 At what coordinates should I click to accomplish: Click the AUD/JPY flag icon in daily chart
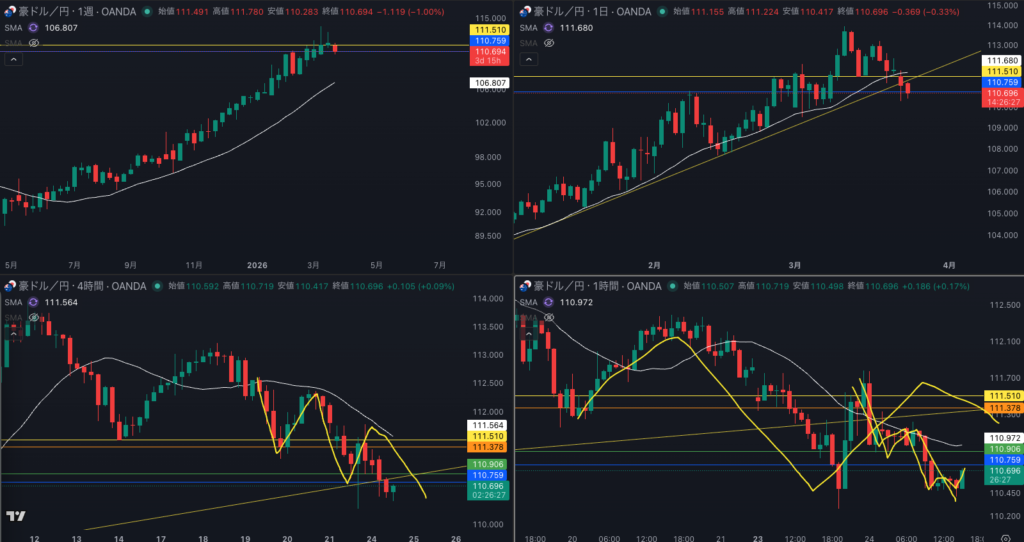(522, 11)
